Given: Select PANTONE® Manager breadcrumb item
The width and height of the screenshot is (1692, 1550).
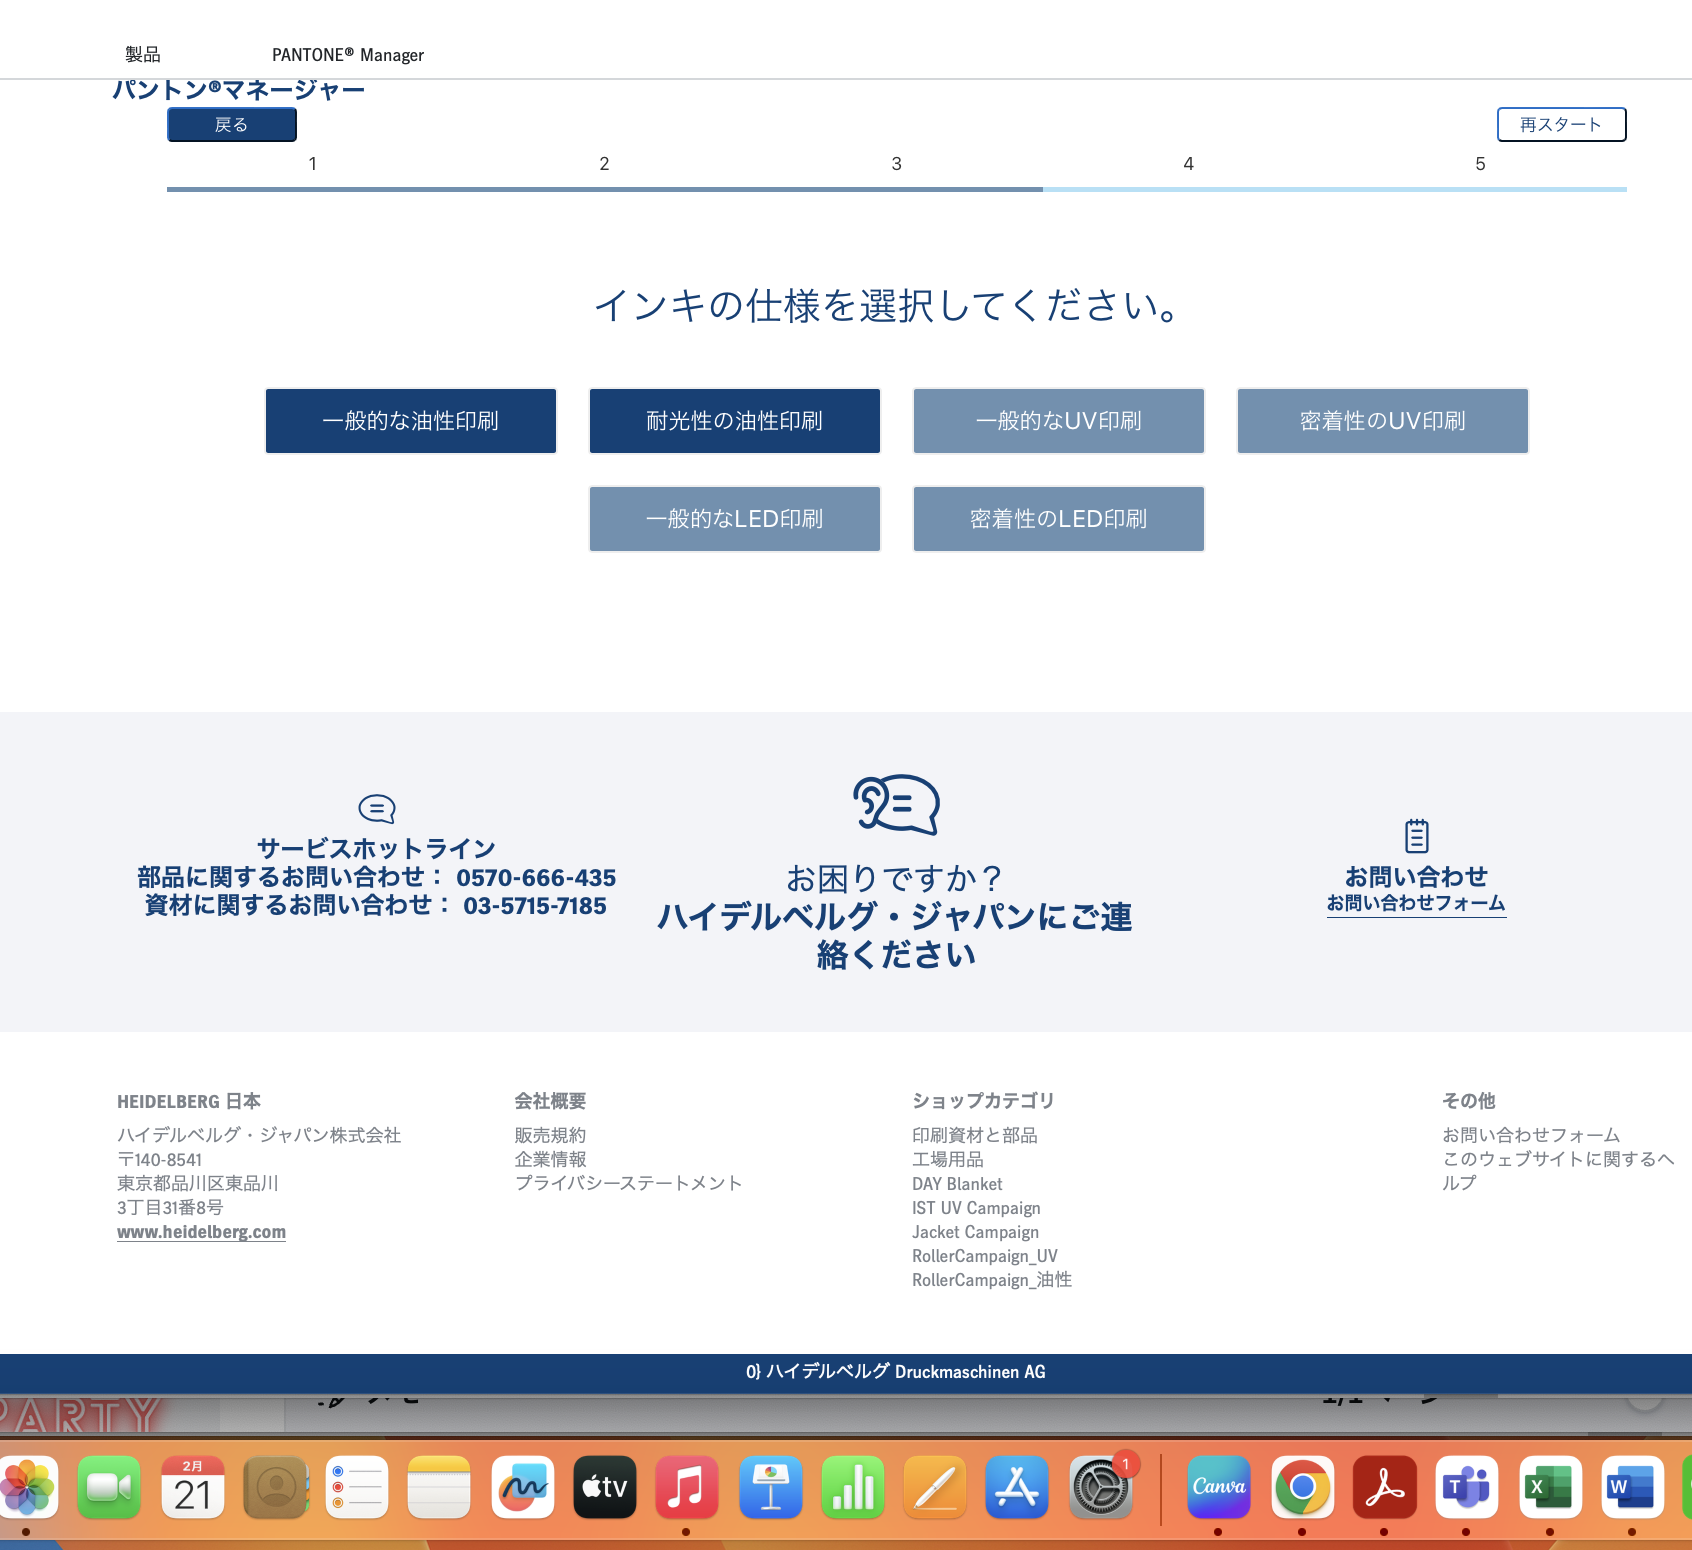Looking at the screenshot, I should 348,55.
